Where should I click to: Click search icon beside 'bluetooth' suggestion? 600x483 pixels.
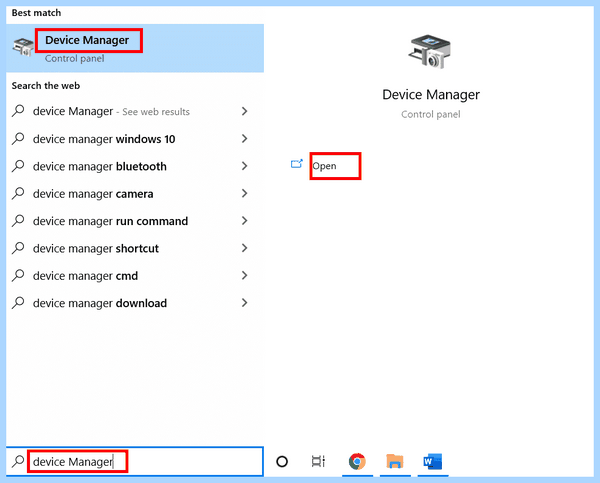18,166
